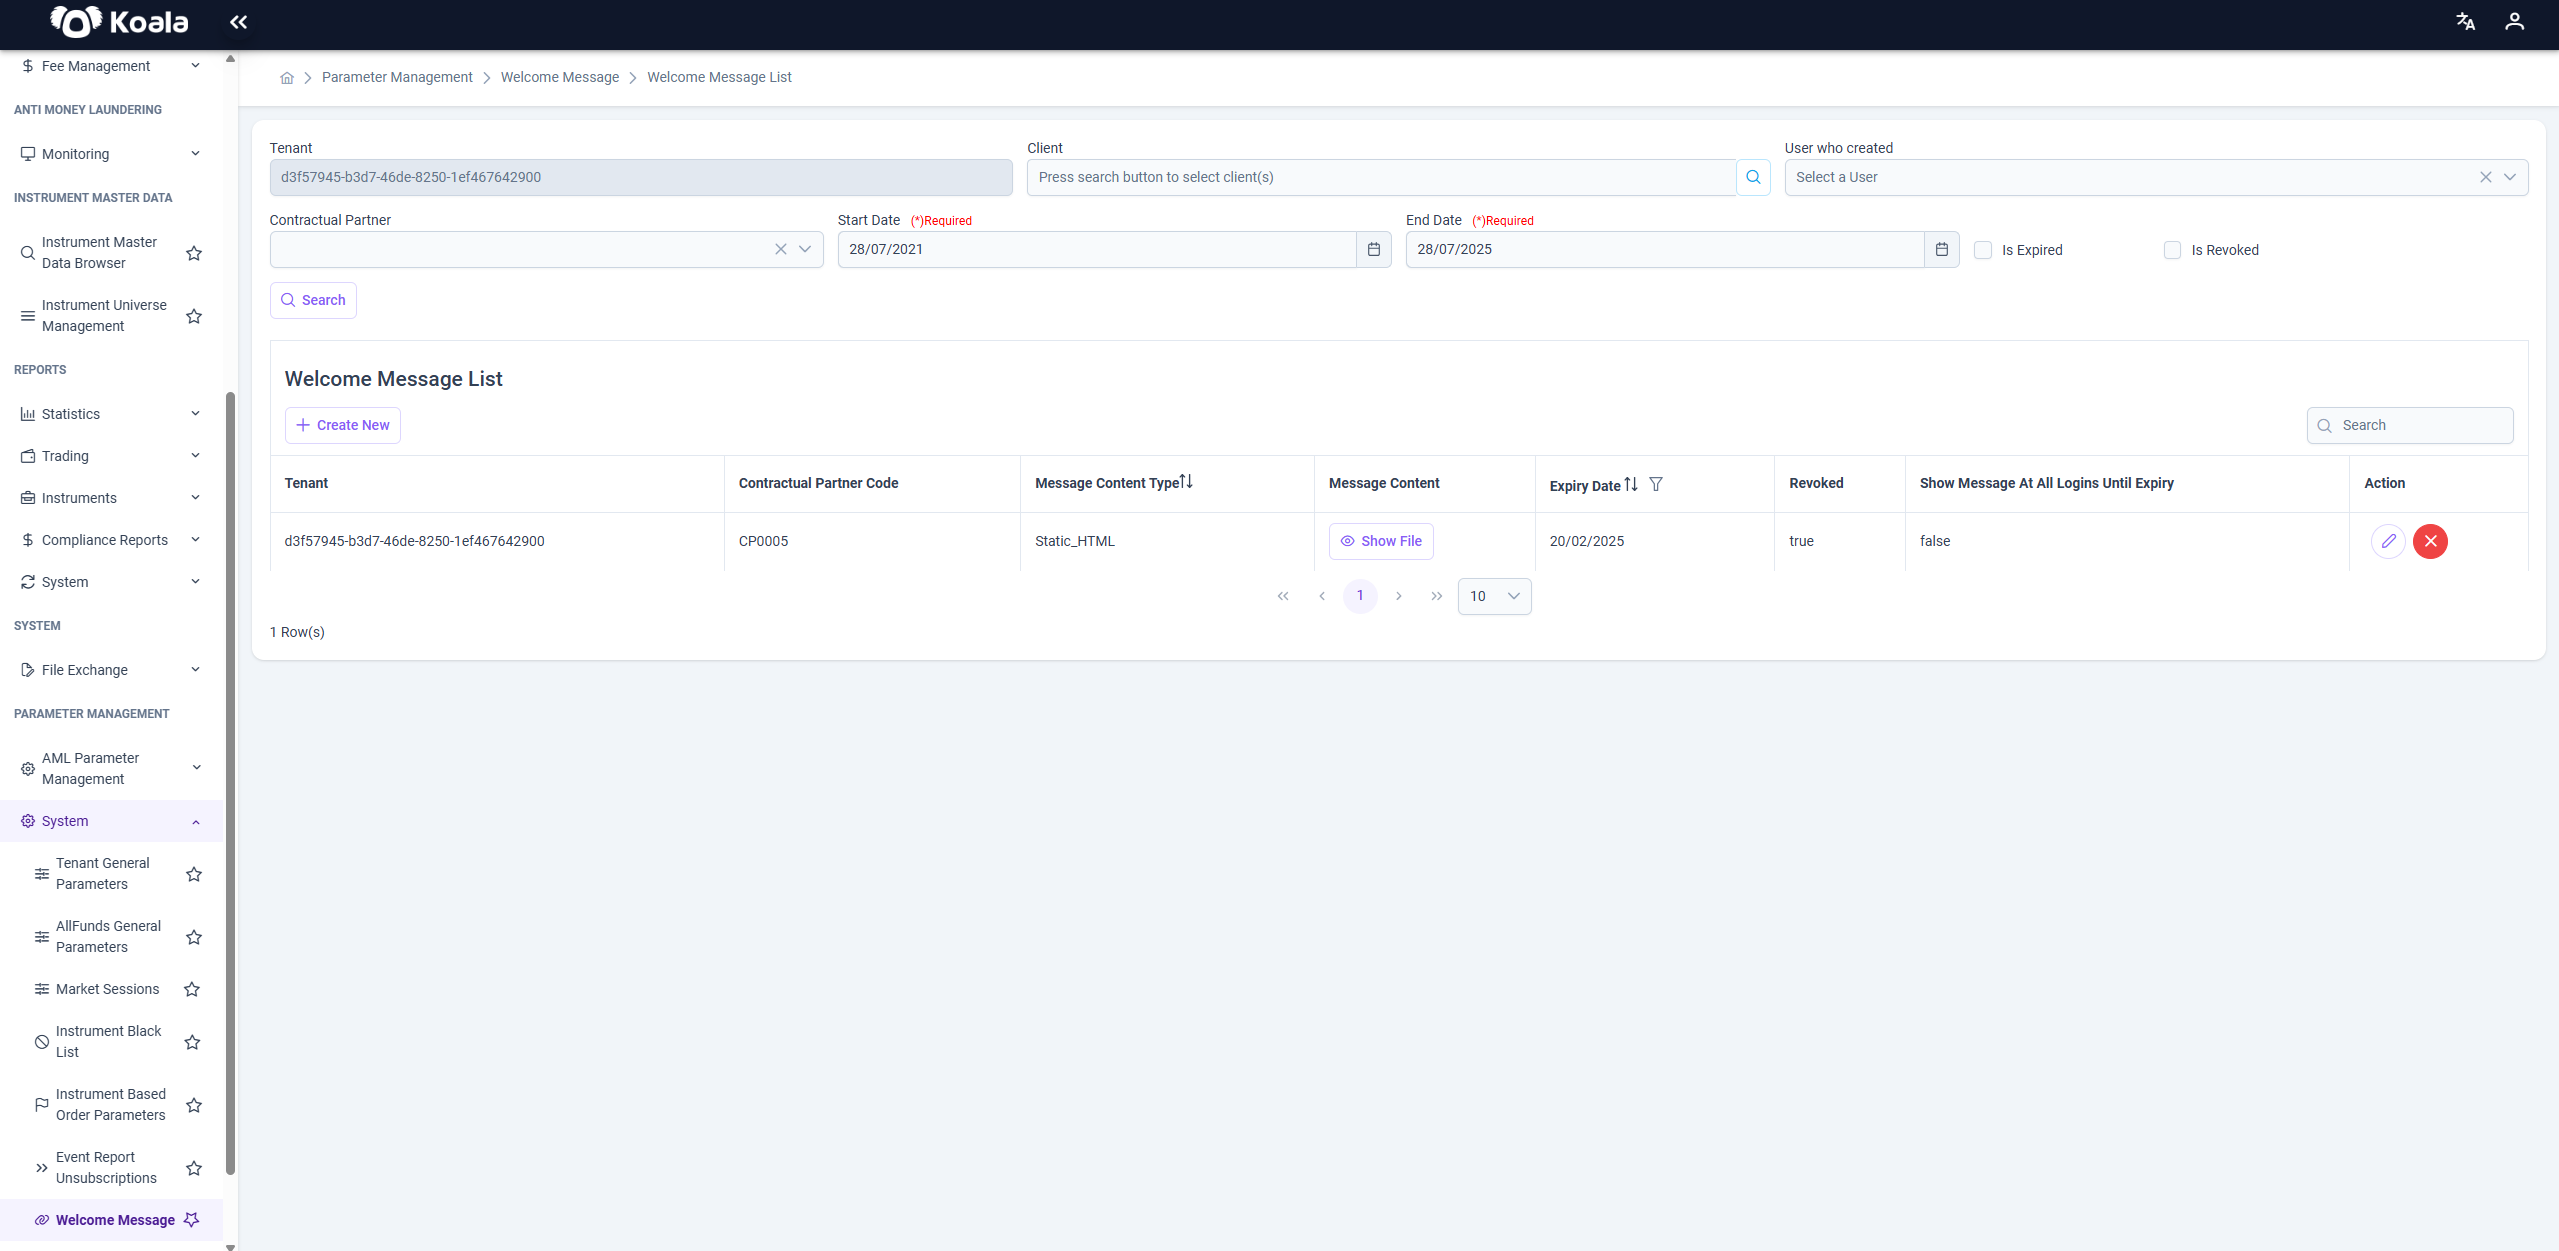Click Show File button
Image resolution: width=2559 pixels, height=1251 pixels.
point(1380,541)
